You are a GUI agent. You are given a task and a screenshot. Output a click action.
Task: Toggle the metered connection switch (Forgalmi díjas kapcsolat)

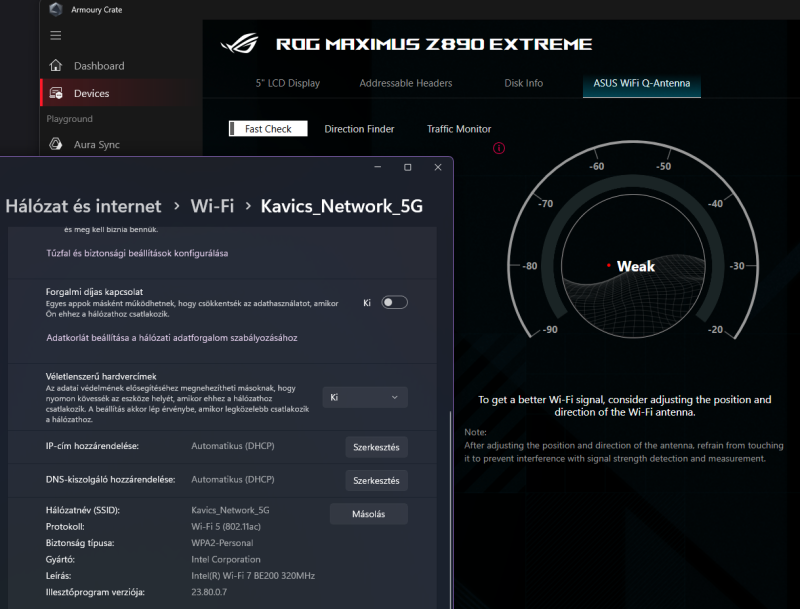(x=394, y=302)
